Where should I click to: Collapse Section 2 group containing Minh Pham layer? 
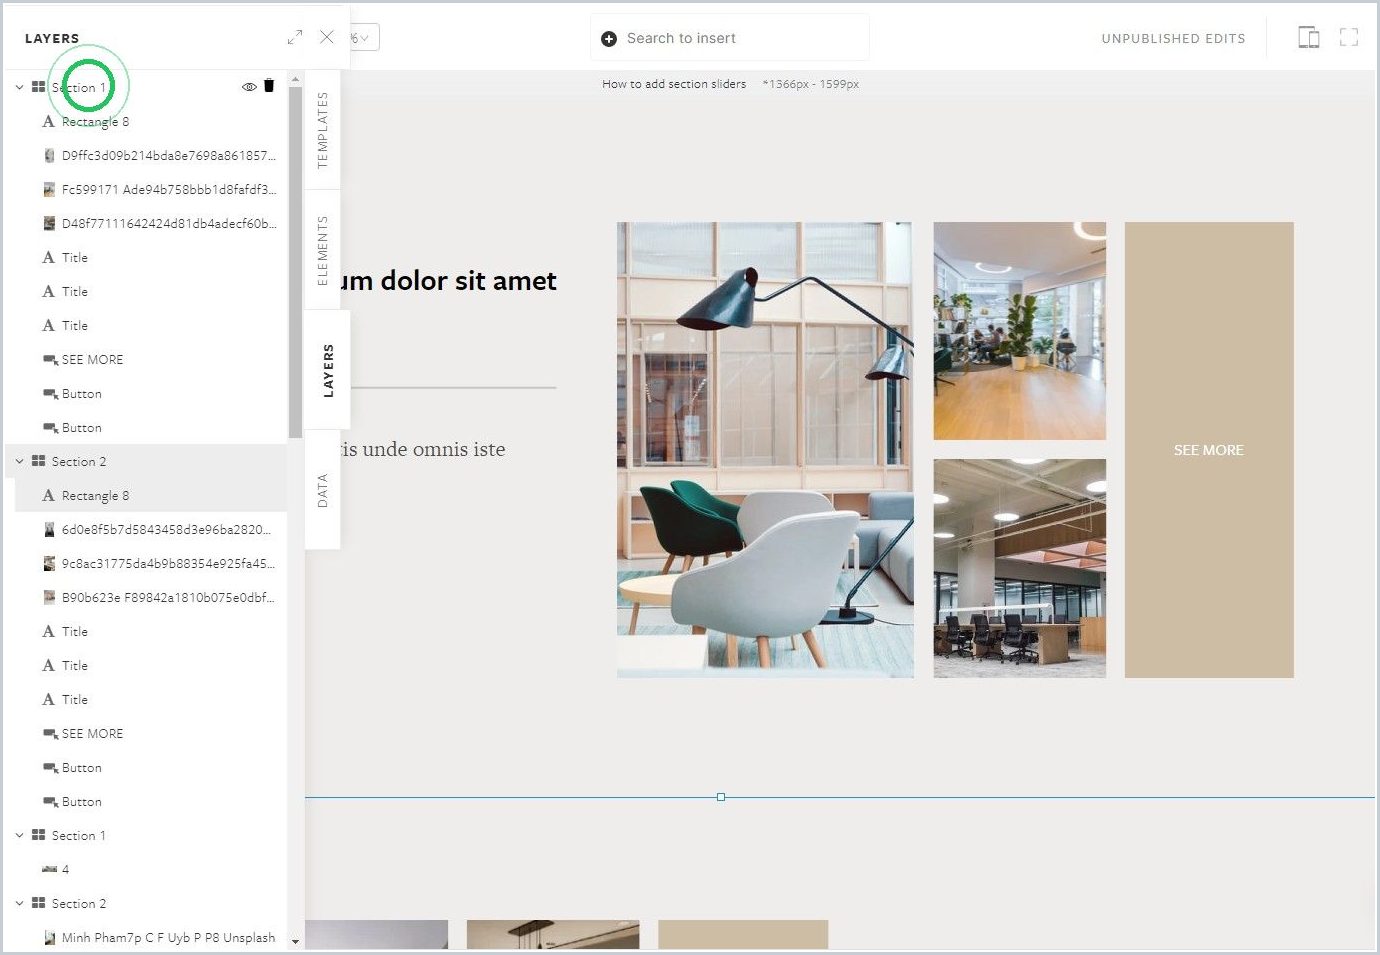(19, 904)
